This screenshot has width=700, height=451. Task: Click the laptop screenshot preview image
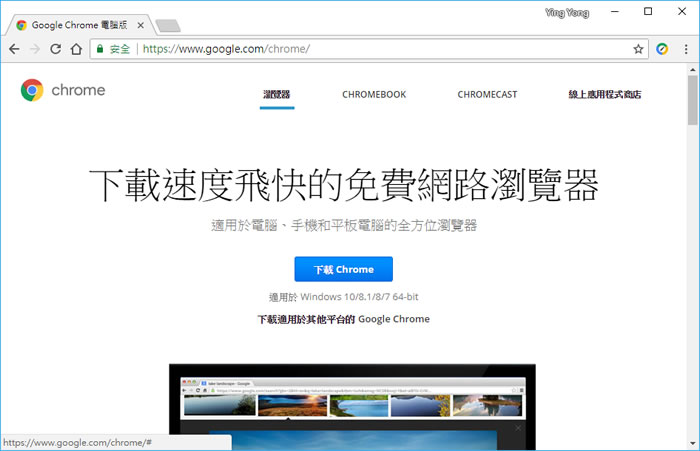point(352,407)
